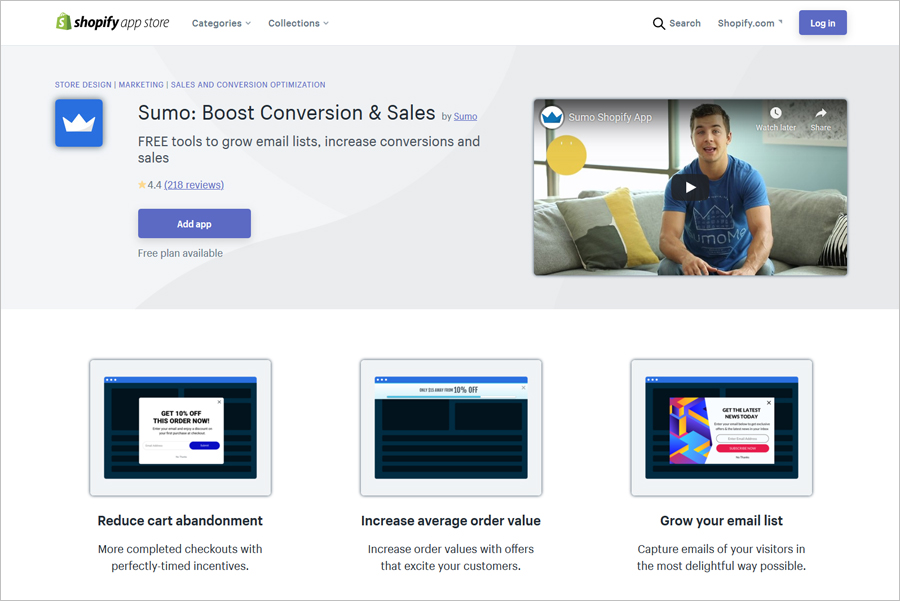Click the Grow your email list heading
900x601 pixels.
pos(721,521)
